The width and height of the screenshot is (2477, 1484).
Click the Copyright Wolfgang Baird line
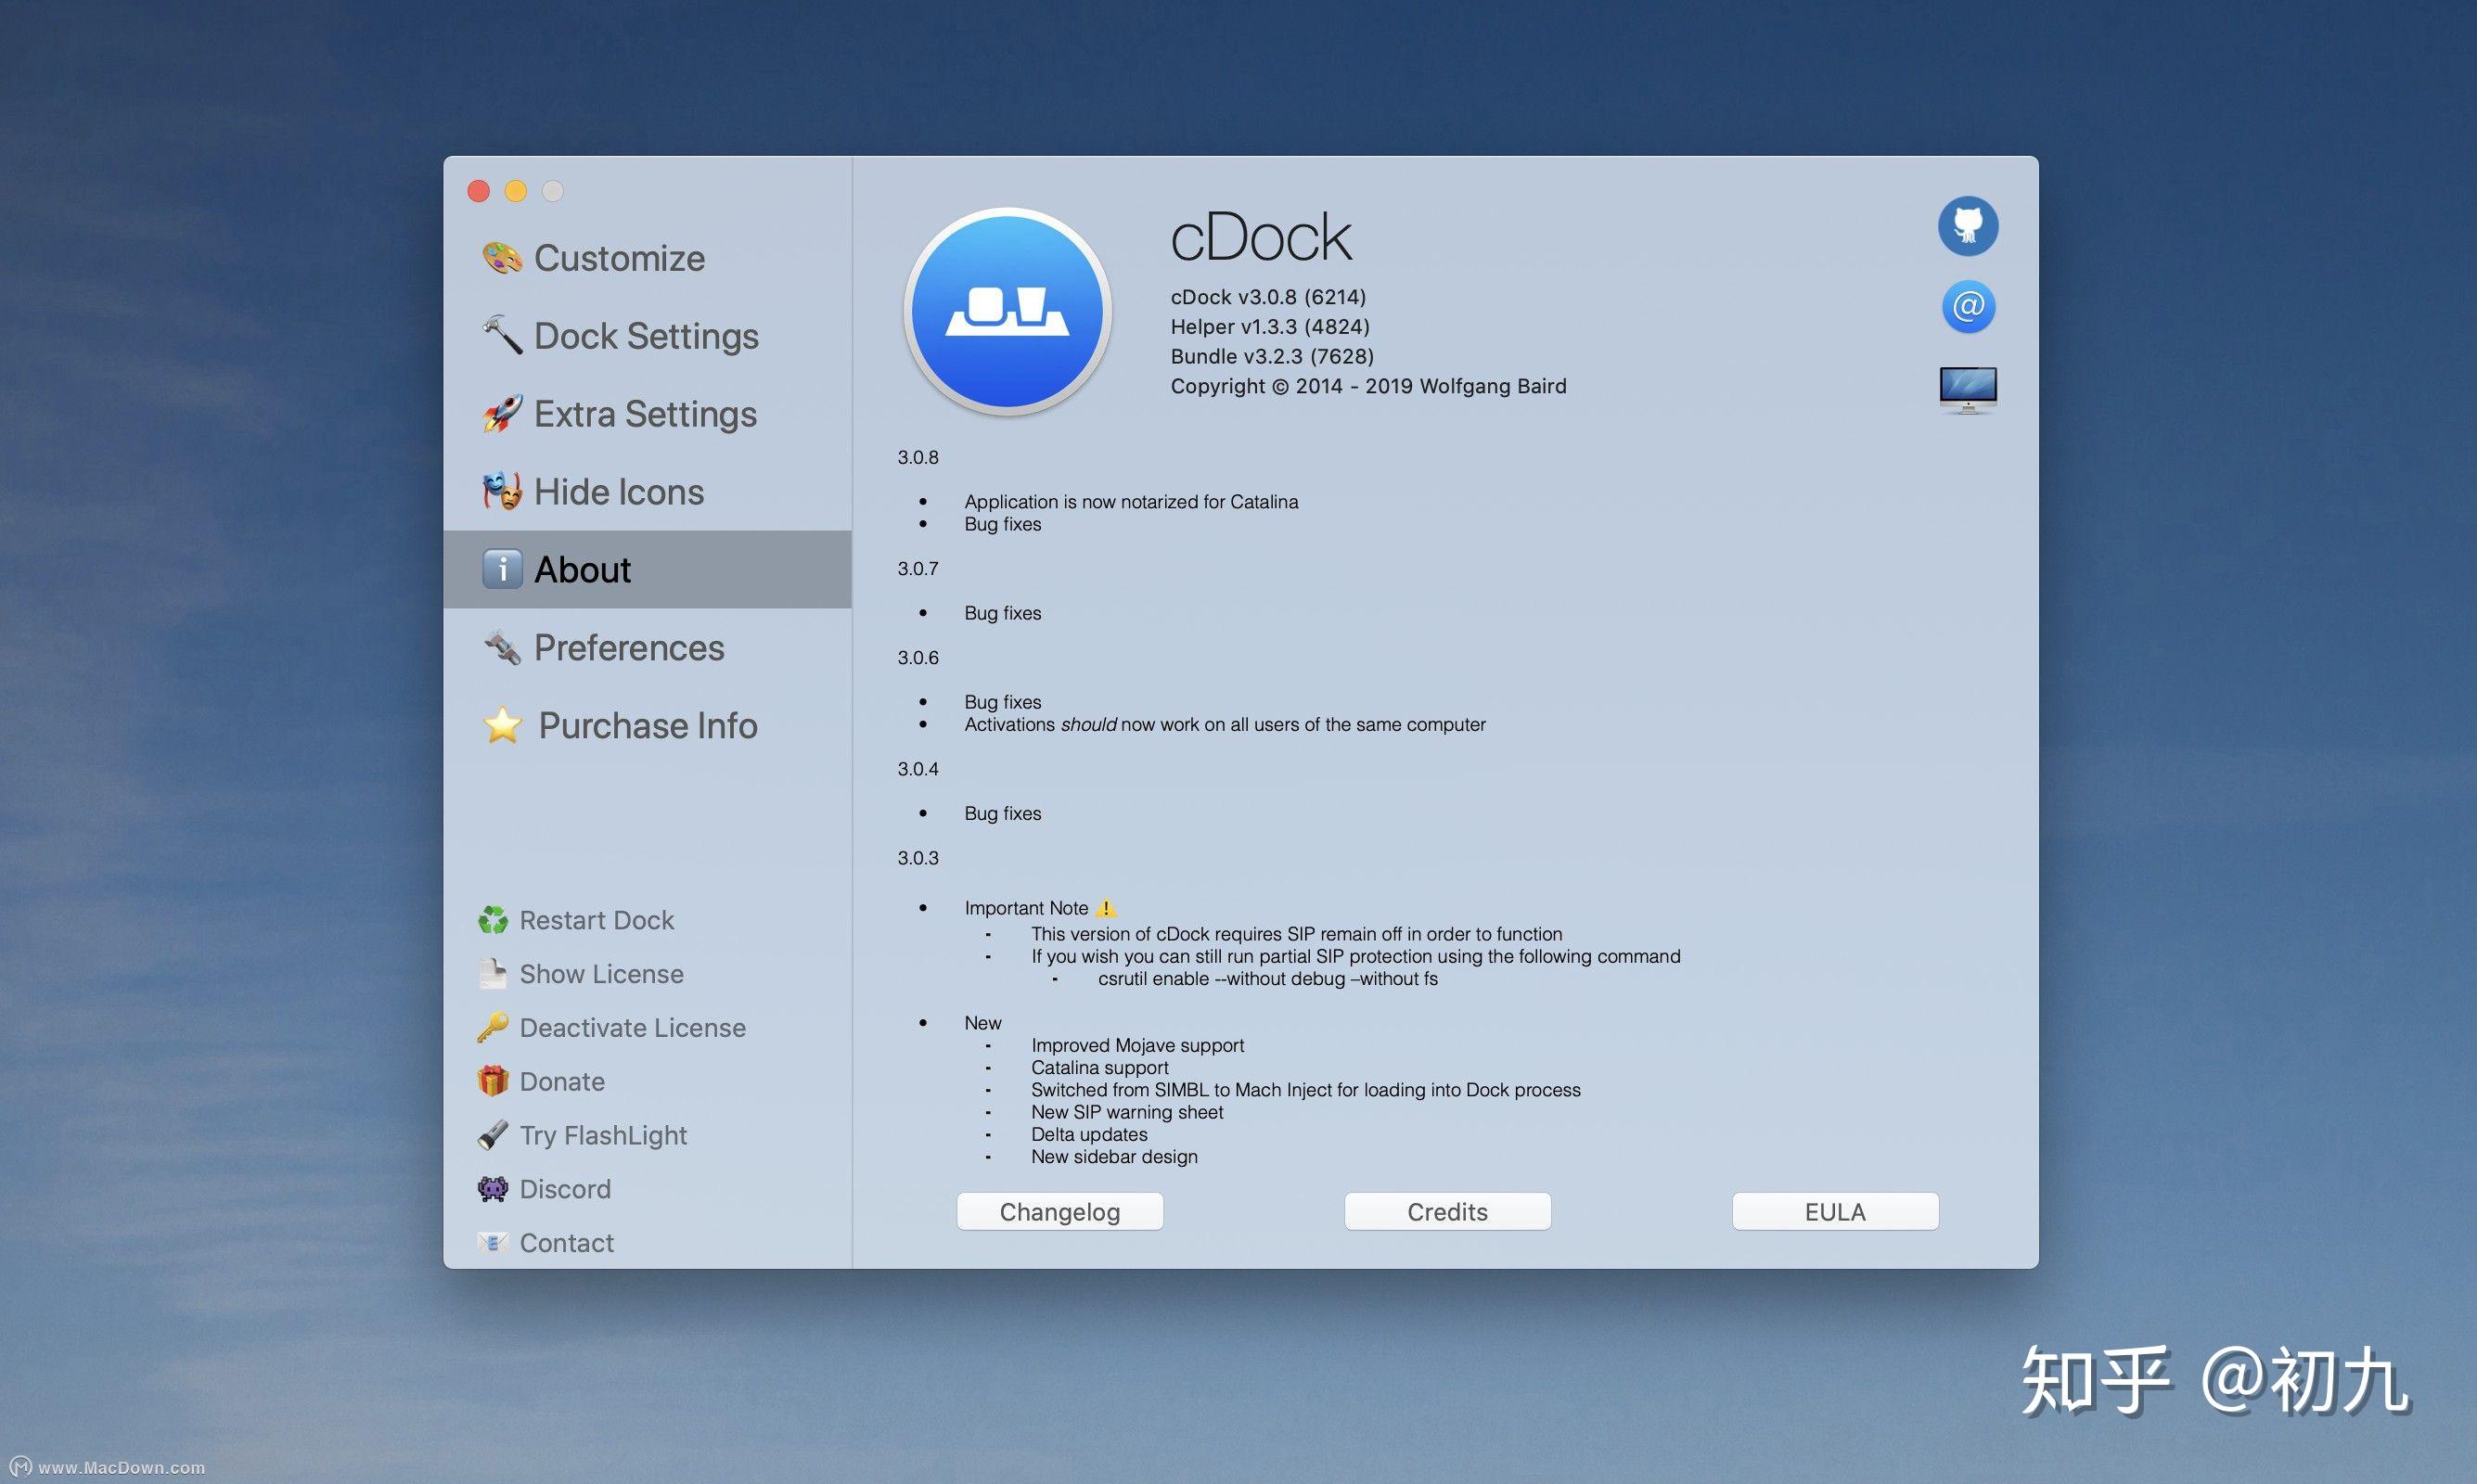(x=1368, y=386)
